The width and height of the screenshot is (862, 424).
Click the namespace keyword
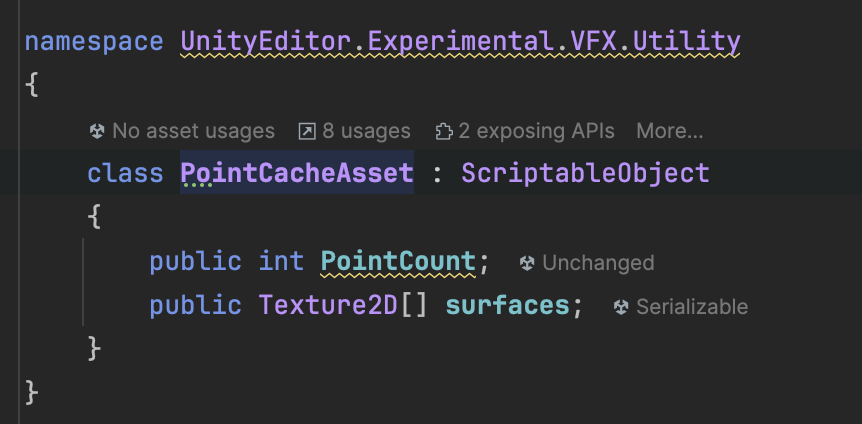click(x=93, y=42)
